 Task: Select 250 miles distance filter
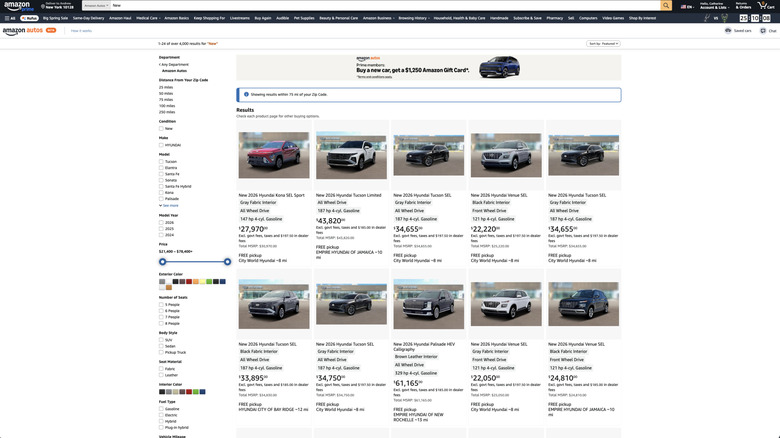pyautogui.click(x=167, y=112)
